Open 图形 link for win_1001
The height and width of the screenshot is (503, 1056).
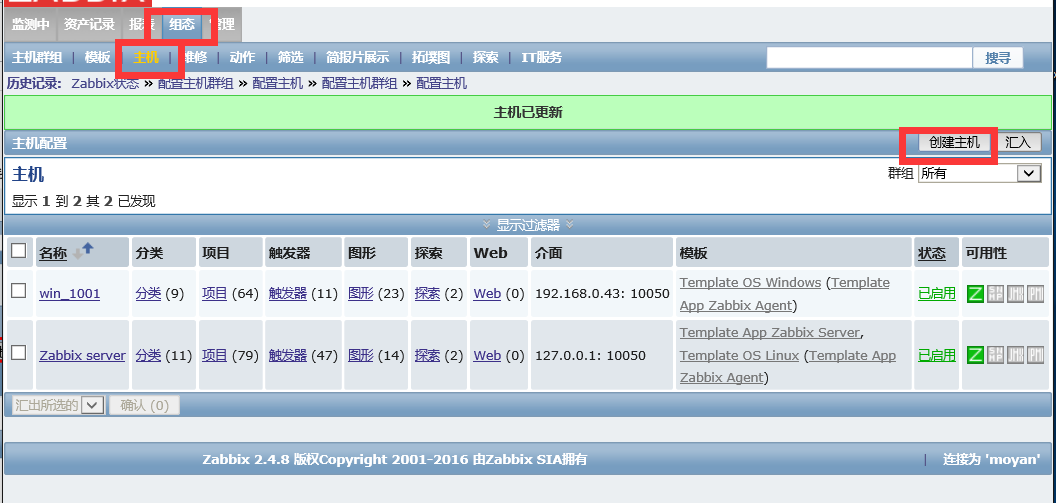tap(360, 294)
